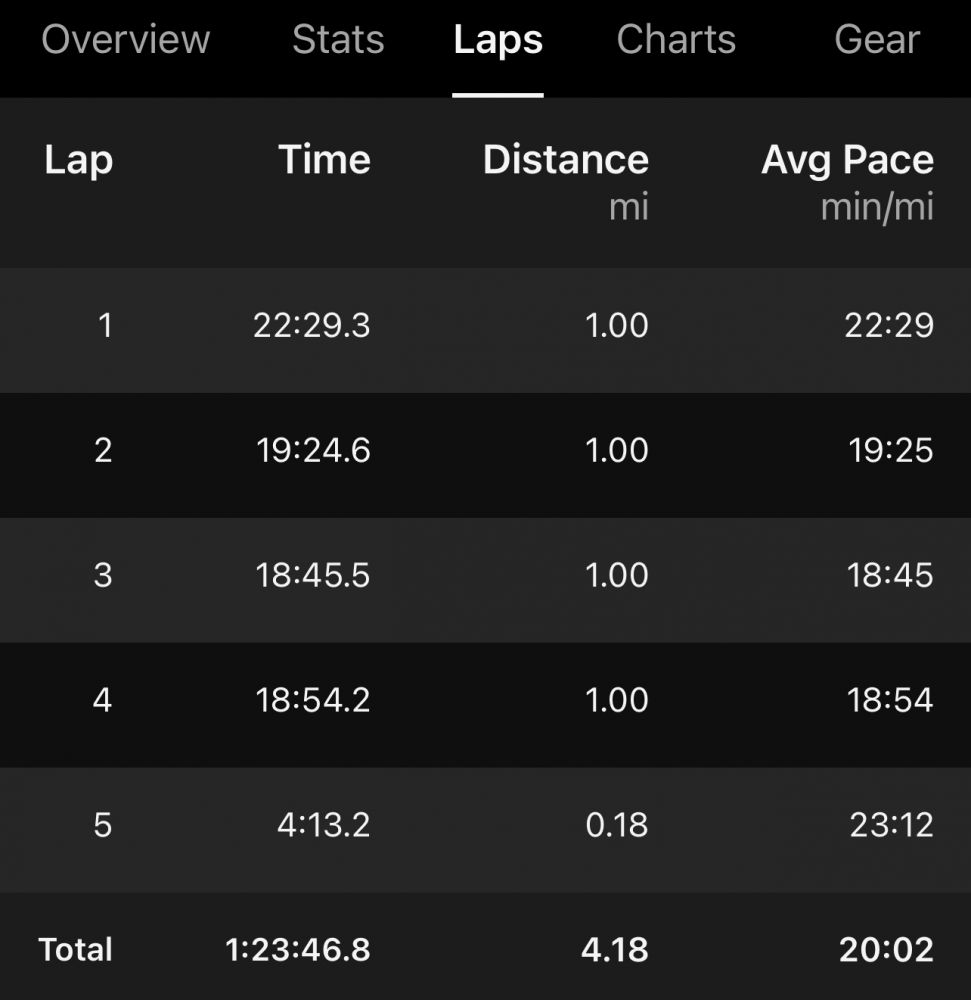
Task: Select lap 4 row time 18:54.2
Action: pyautogui.click(x=313, y=700)
